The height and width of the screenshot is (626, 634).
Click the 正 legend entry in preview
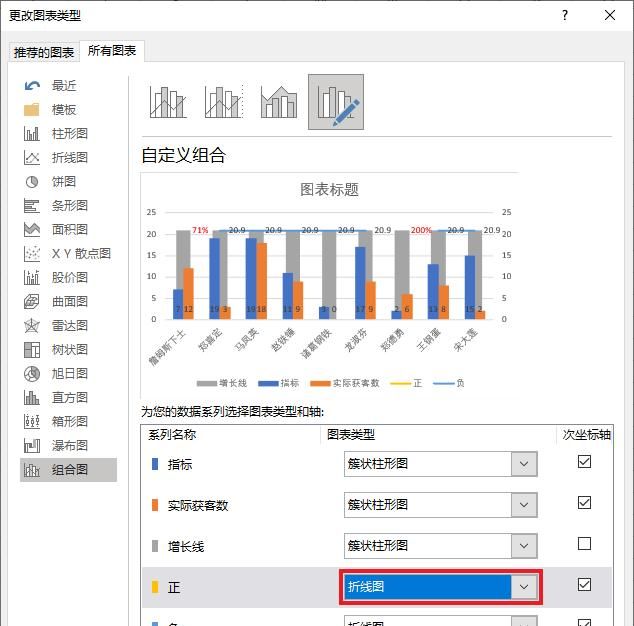pos(406,383)
